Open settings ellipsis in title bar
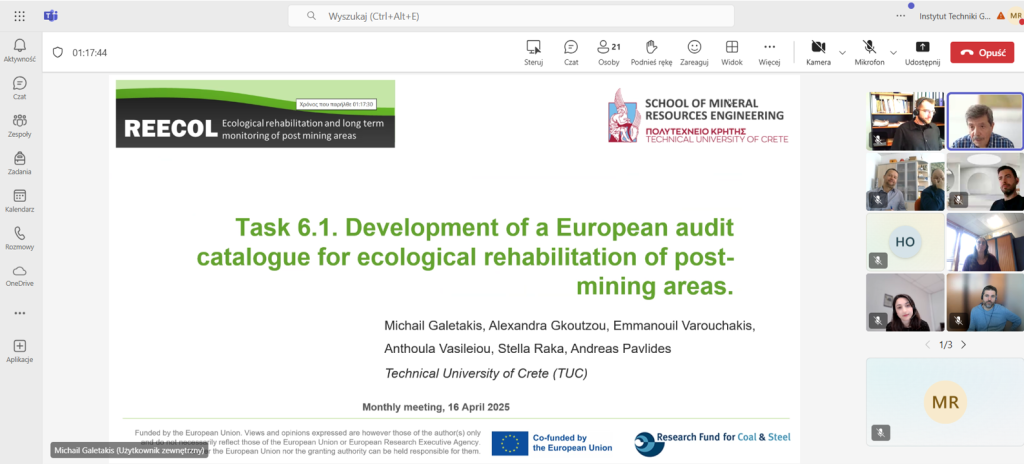 pos(901,16)
